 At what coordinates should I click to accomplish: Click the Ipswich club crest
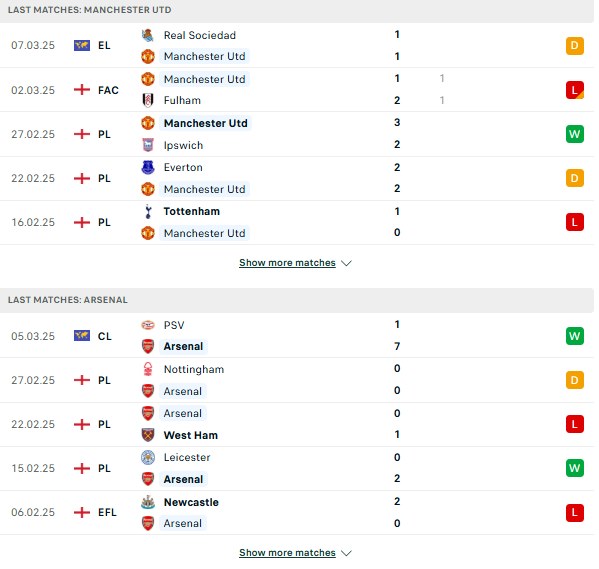click(148, 145)
